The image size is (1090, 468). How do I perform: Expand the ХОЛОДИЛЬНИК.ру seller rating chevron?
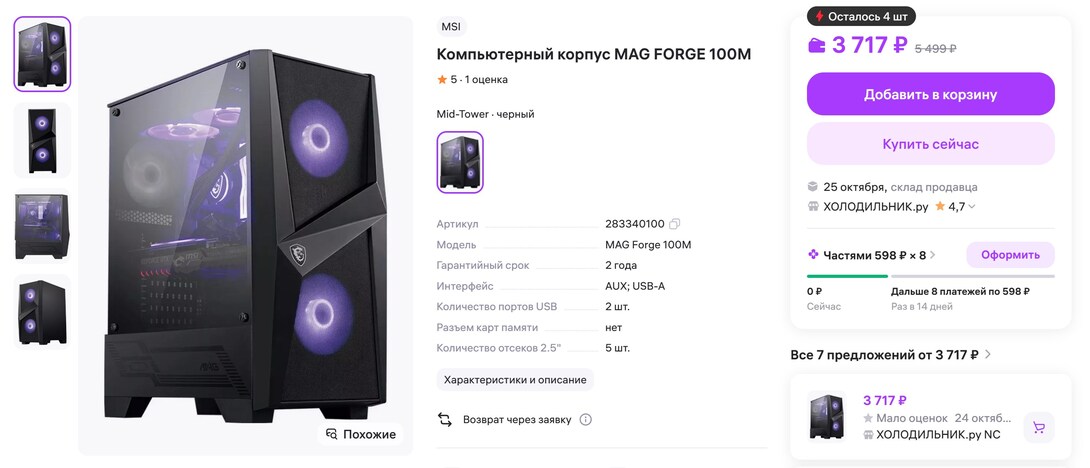click(x=972, y=207)
